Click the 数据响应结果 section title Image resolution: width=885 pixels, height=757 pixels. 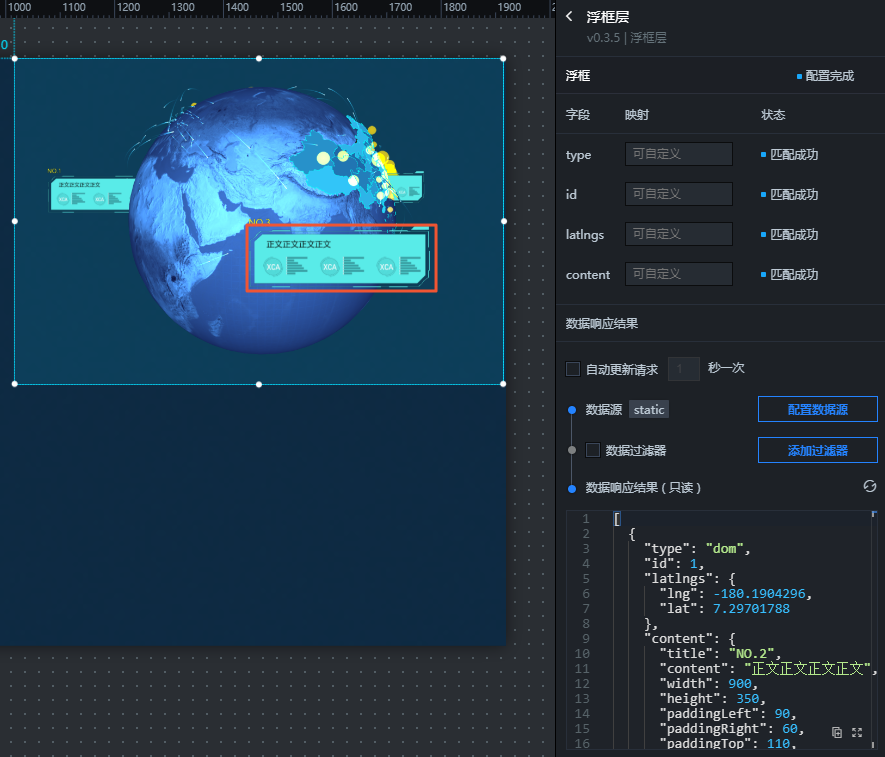point(602,323)
